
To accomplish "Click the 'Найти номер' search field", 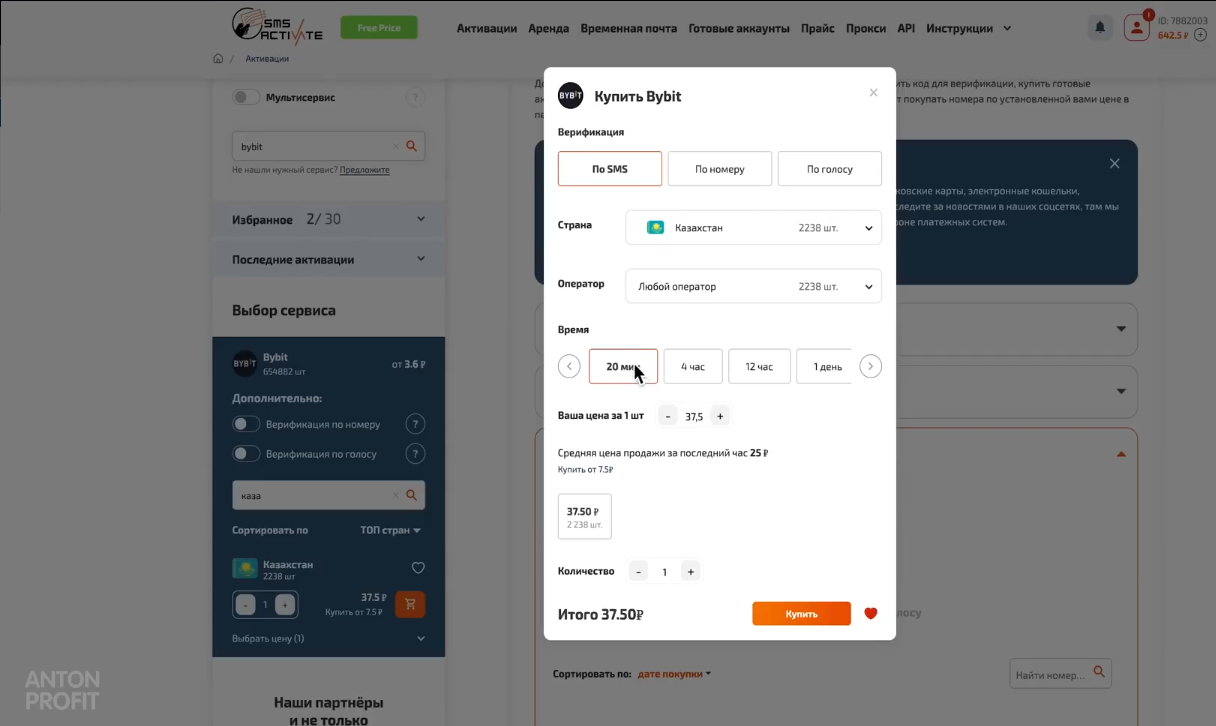I will [1060, 674].
